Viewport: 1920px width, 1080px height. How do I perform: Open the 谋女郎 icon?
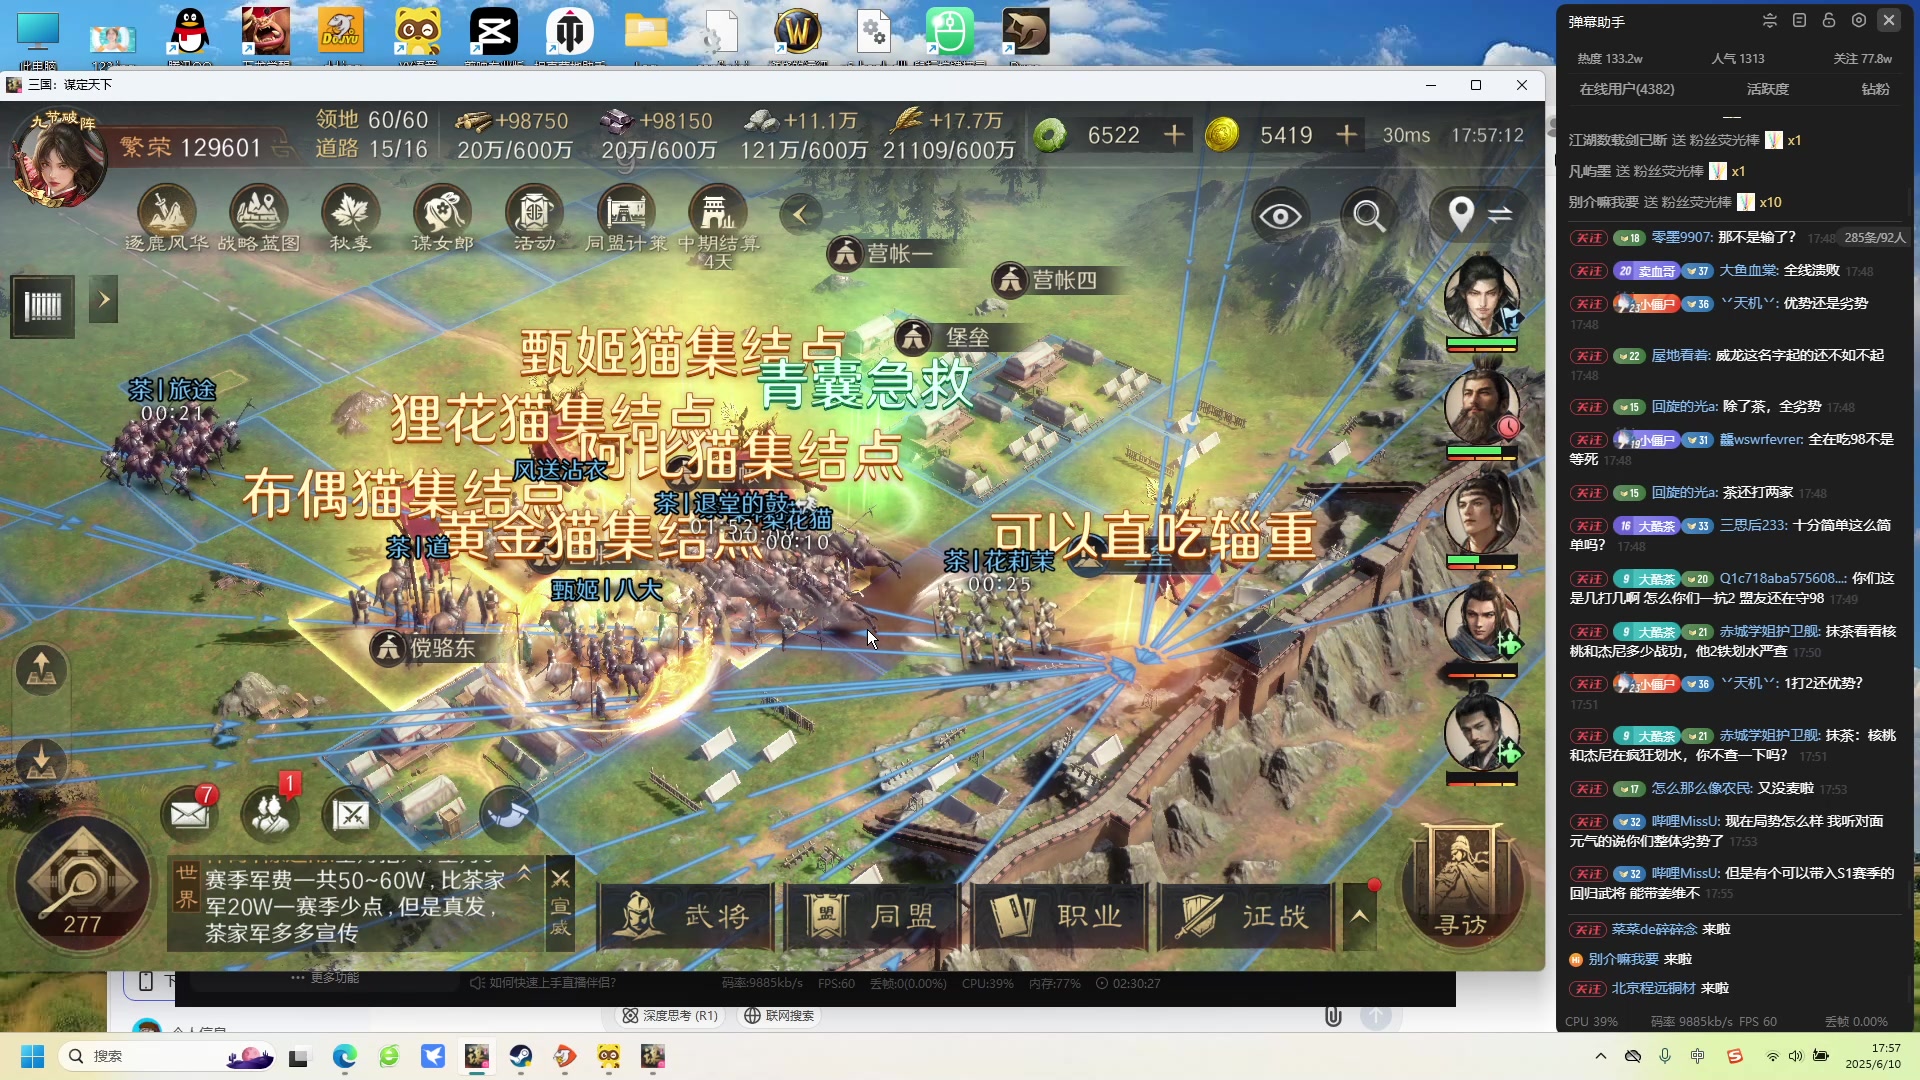coord(442,218)
